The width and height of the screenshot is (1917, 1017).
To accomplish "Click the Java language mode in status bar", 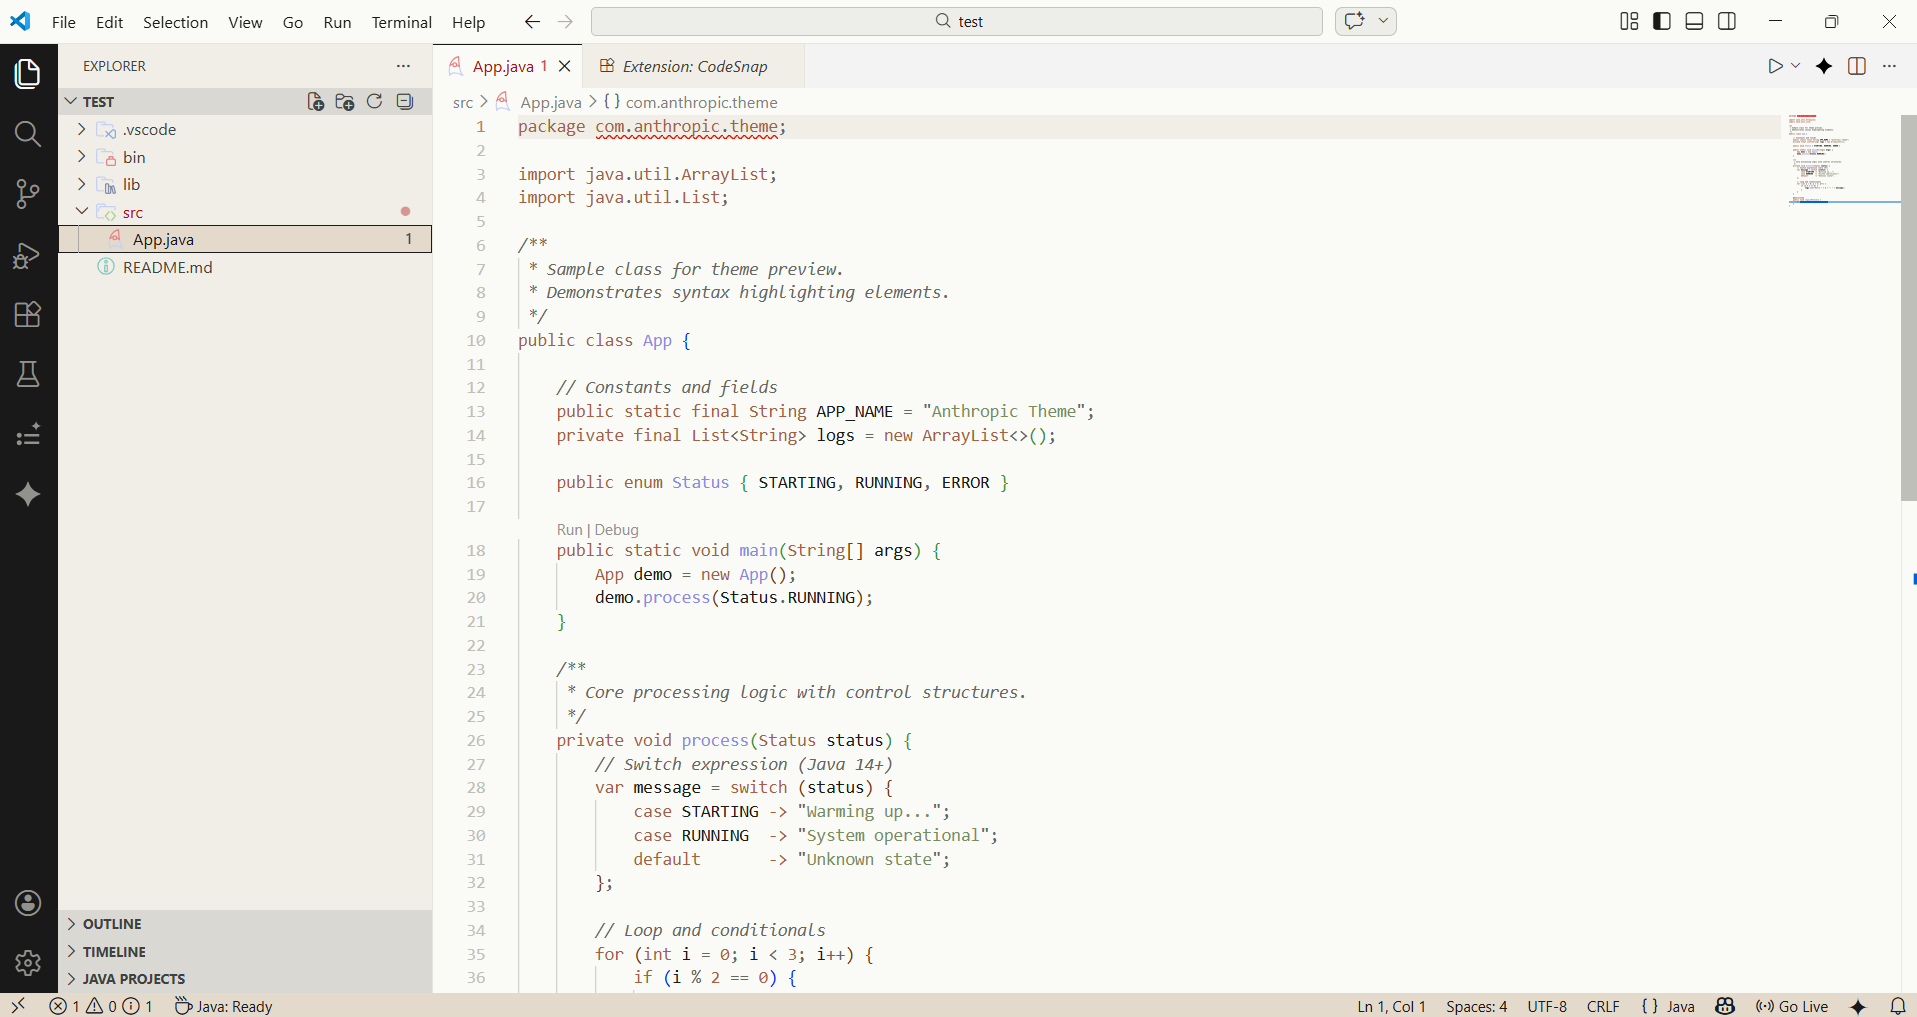I will [1680, 1006].
